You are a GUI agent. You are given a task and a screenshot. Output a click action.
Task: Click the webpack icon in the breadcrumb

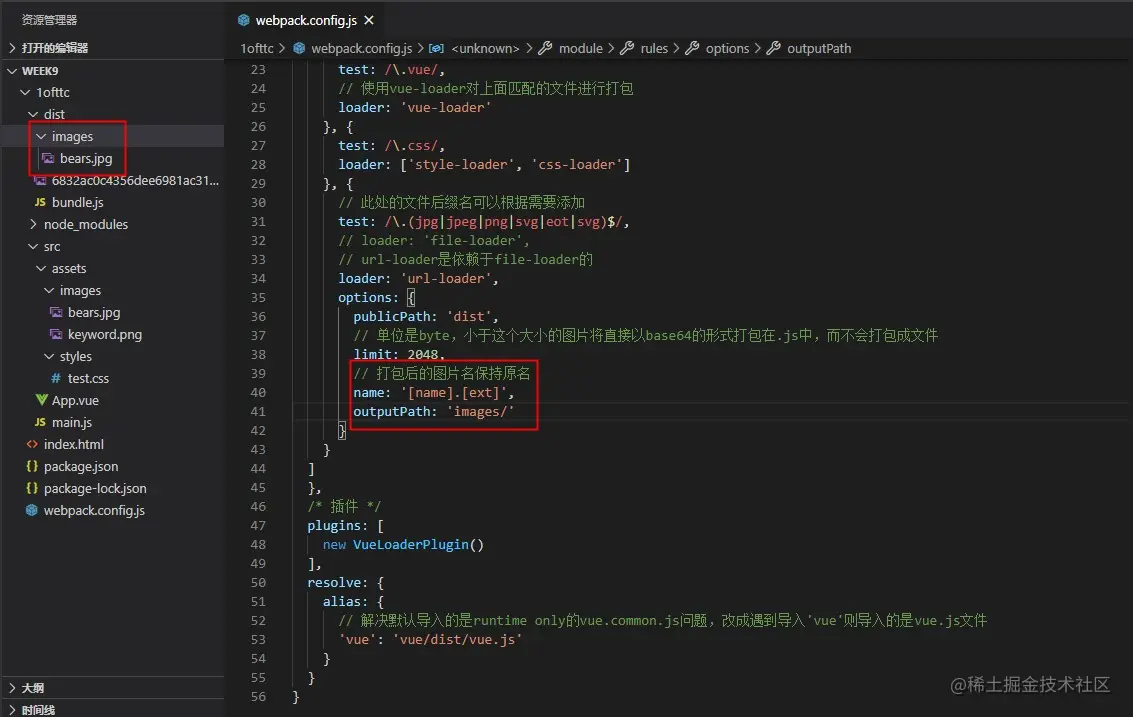(x=299, y=48)
